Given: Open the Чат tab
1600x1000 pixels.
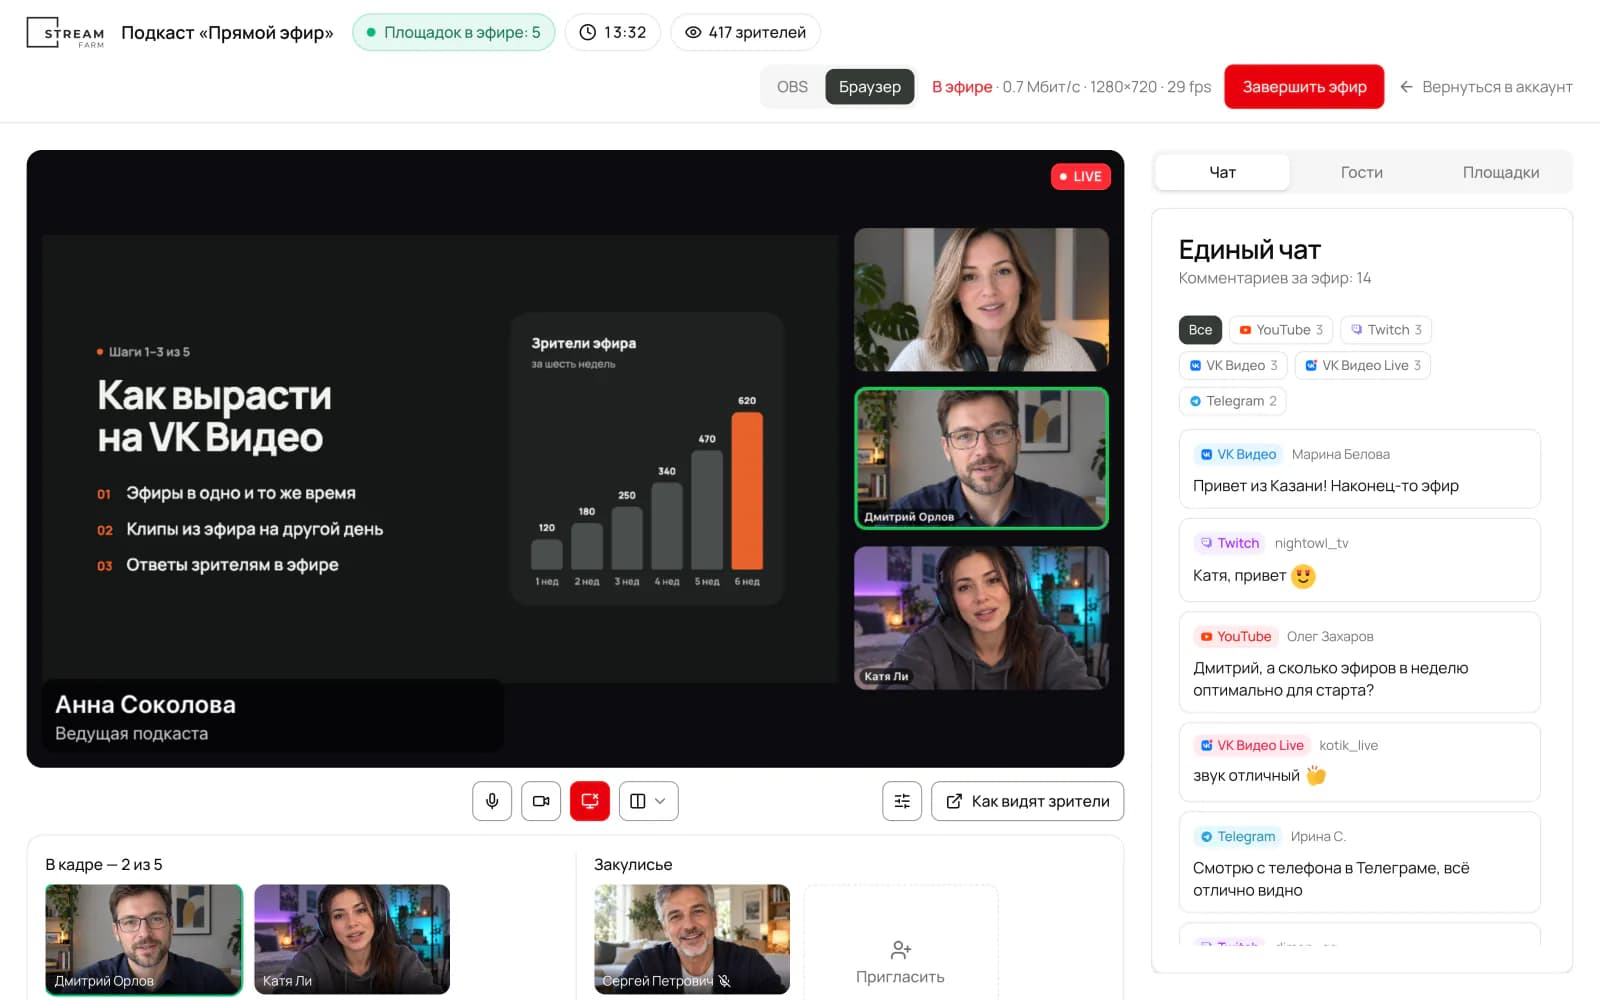Looking at the screenshot, I should [1222, 172].
